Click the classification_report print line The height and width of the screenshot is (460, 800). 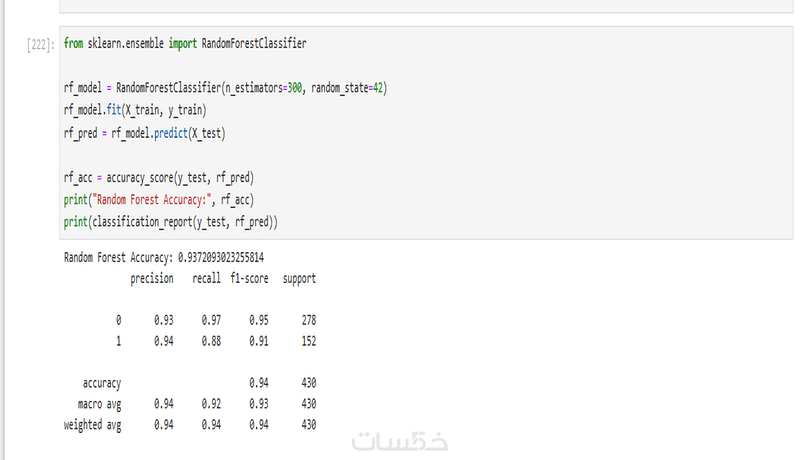pos(170,222)
